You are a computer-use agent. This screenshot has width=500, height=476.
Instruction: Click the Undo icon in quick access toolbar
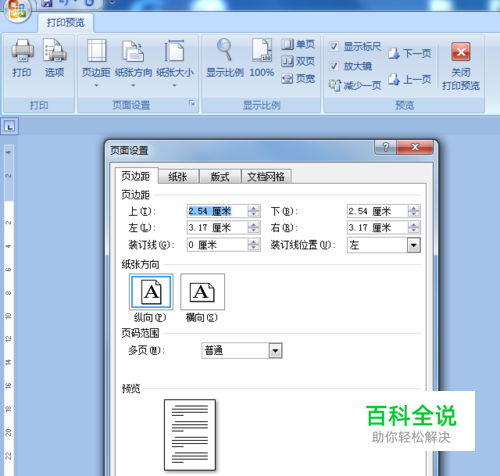pos(64,3)
